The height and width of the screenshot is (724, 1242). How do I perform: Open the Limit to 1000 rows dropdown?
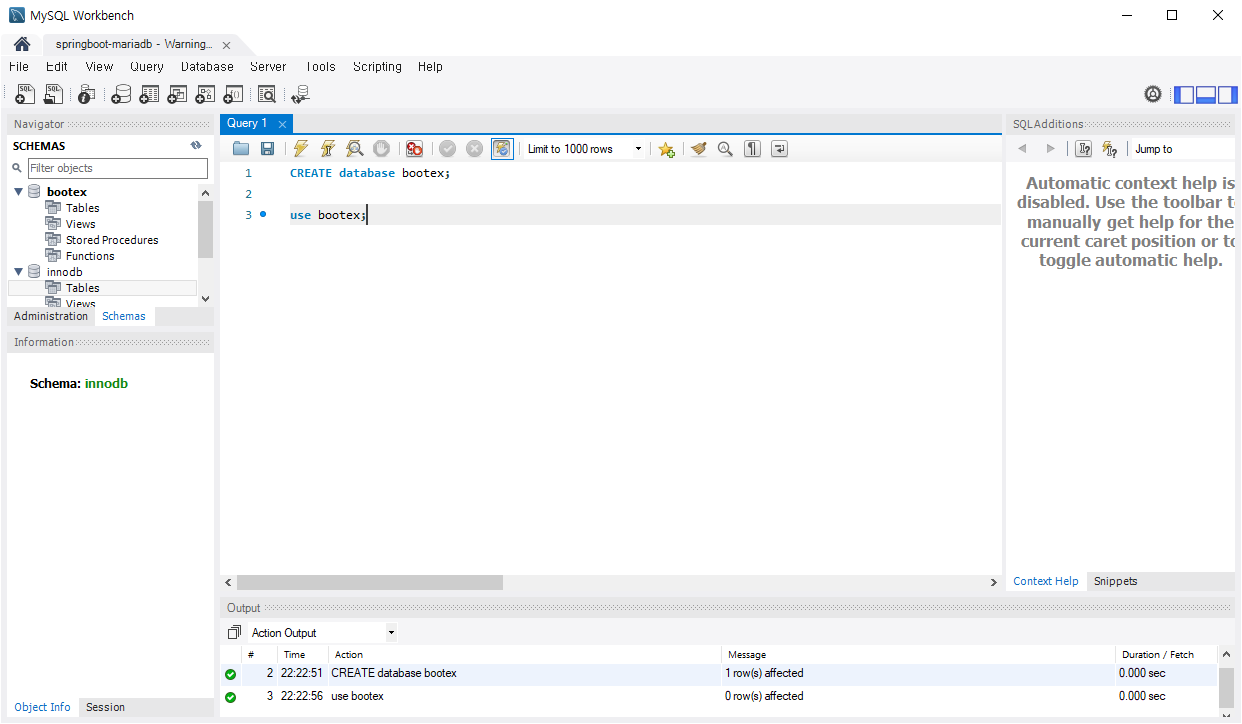tap(584, 149)
